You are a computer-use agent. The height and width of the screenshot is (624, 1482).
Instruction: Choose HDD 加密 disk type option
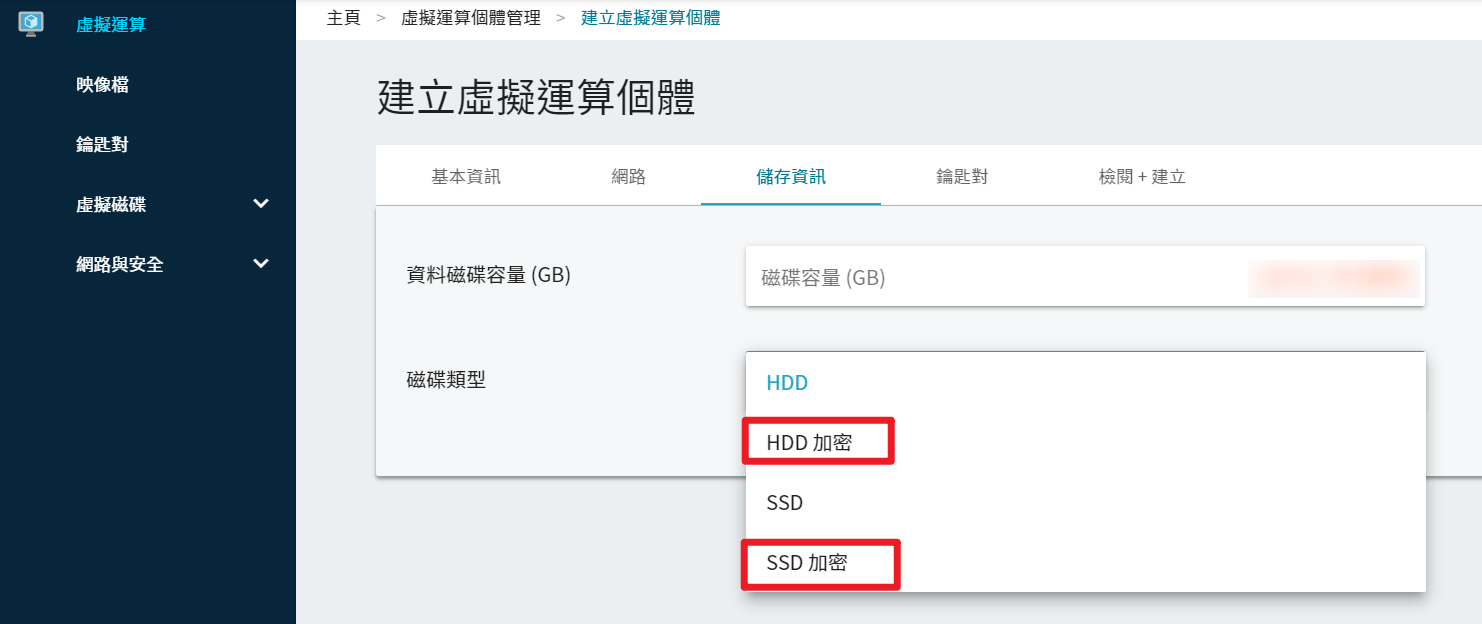[x=1085, y=442]
